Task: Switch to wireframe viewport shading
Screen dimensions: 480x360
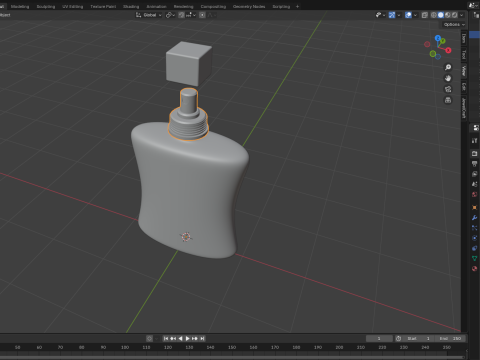Action: pyautogui.click(x=434, y=15)
